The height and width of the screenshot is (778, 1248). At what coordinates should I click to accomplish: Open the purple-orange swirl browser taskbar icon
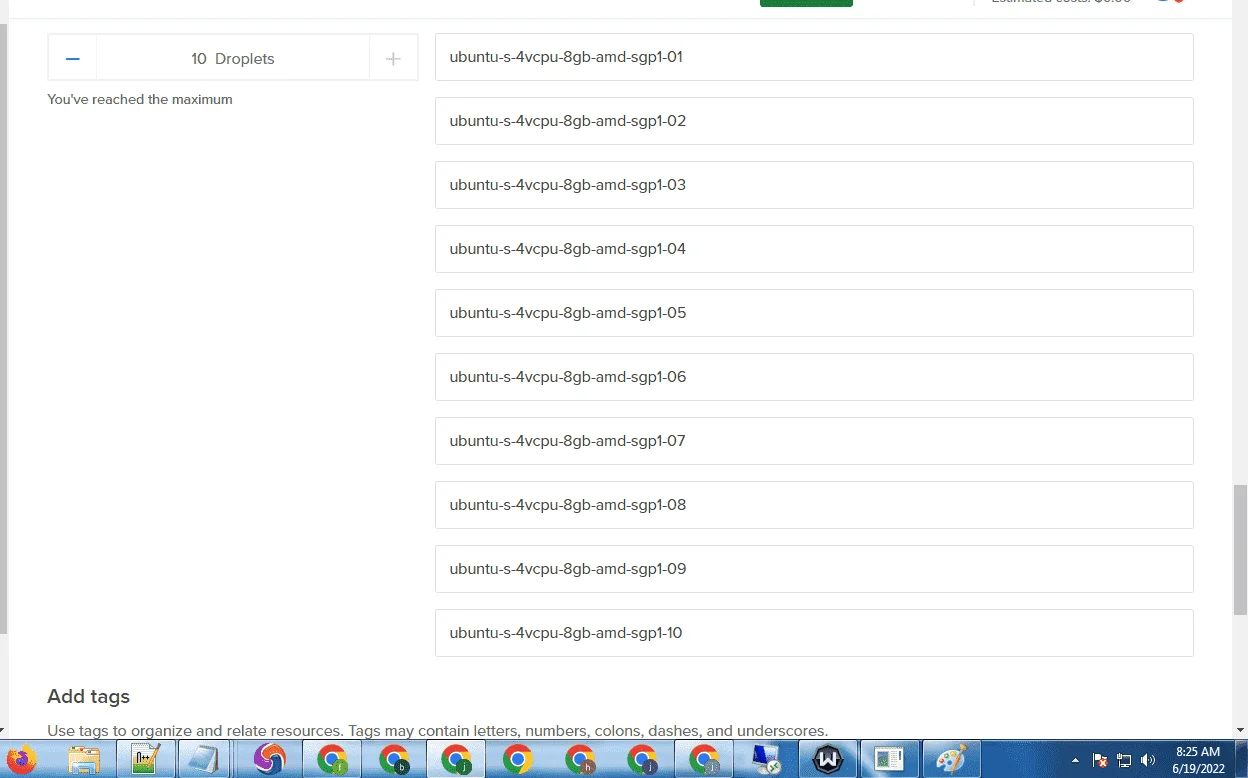[270, 760]
